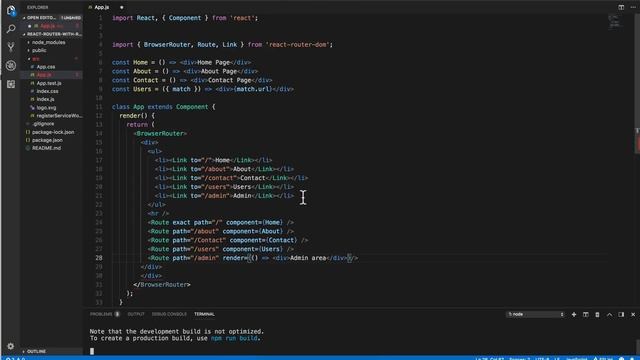
Task: Click the unsaved dot on App.js tab
Action: 122,7
